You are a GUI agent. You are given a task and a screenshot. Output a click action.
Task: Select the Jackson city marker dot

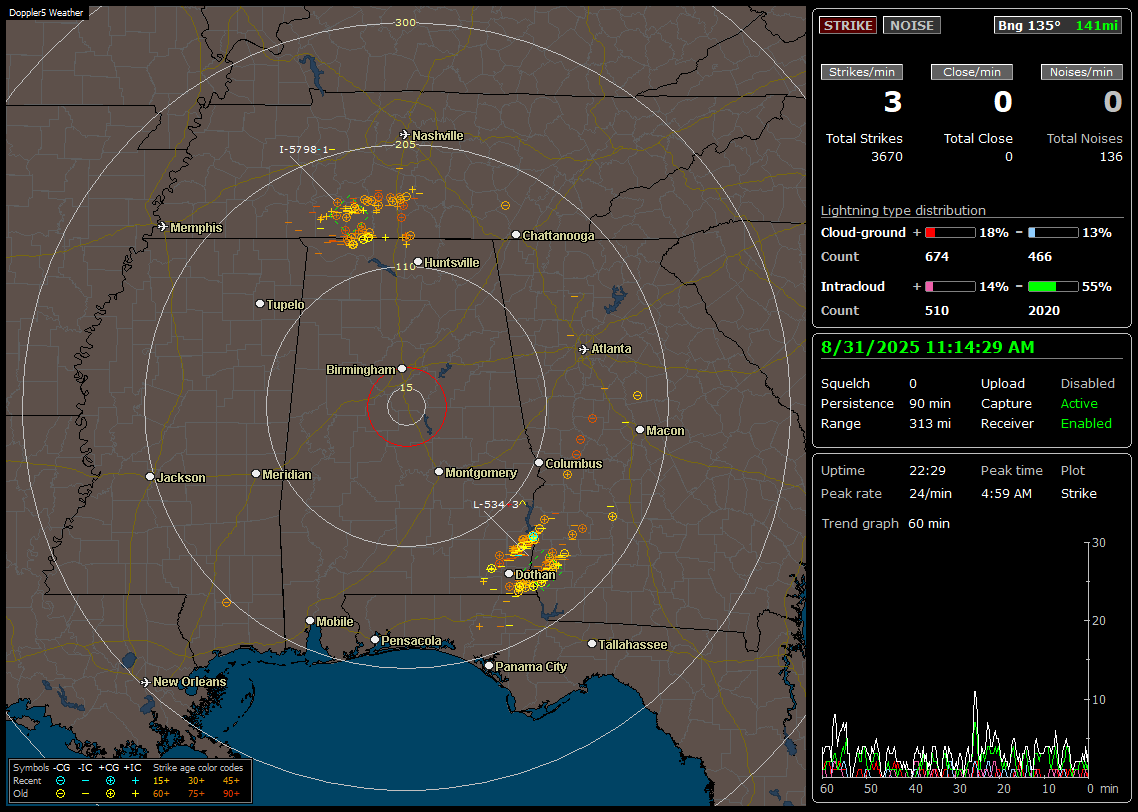pyautogui.click(x=150, y=477)
